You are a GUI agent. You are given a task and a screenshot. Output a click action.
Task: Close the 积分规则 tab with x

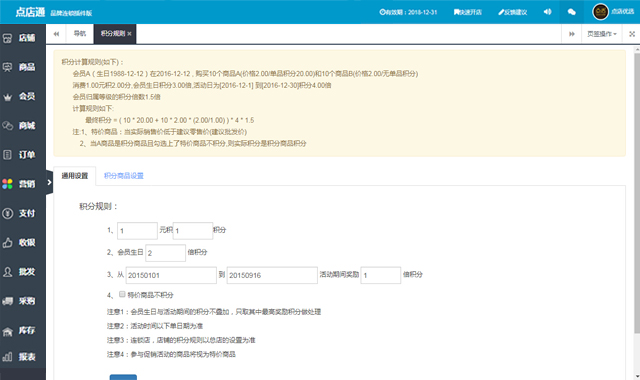[129, 34]
